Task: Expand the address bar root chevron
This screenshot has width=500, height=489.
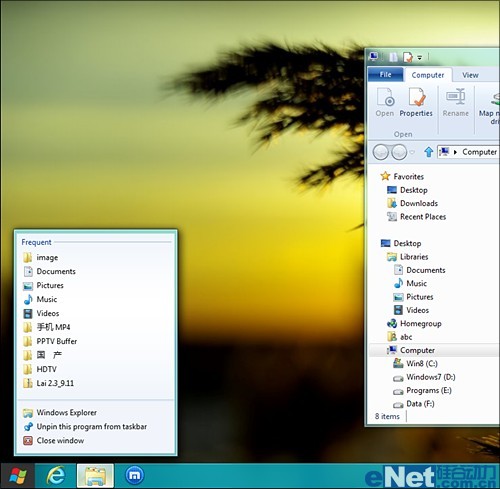Action: point(455,152)
